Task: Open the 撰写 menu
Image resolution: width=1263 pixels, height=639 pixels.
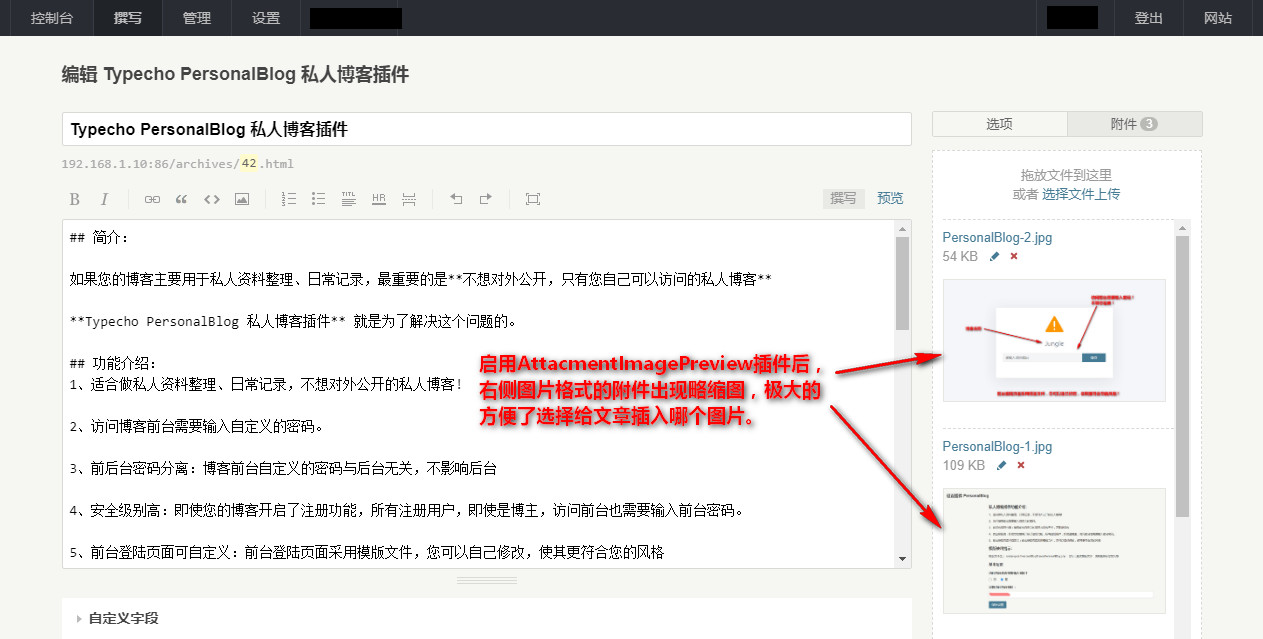Action: (x=128, y=18)
